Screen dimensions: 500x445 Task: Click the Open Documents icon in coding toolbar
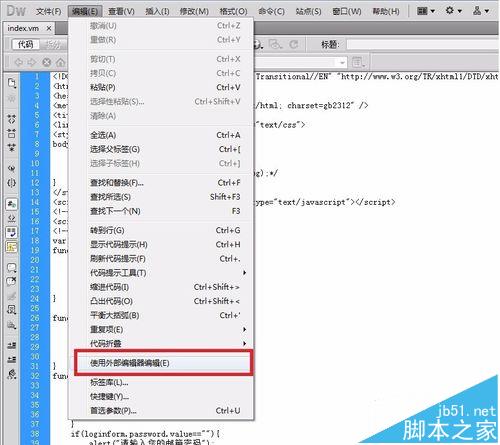point(12,83)
